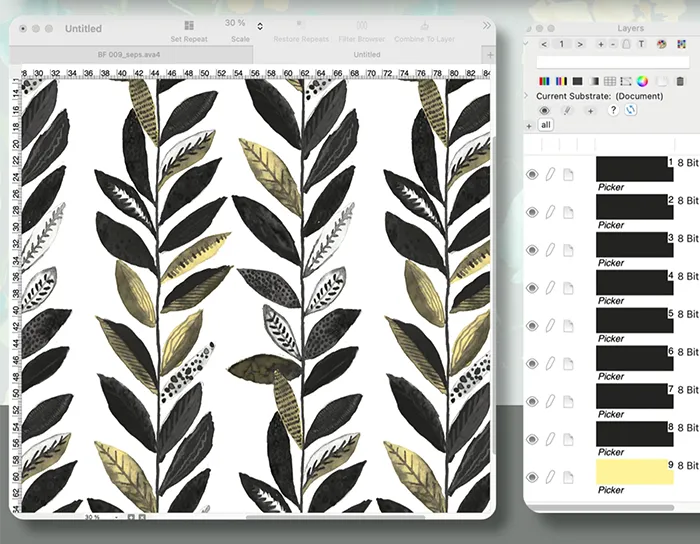700x544 pixels.
Task: Click the 'all' layer group button
Action: coord(546,125)
